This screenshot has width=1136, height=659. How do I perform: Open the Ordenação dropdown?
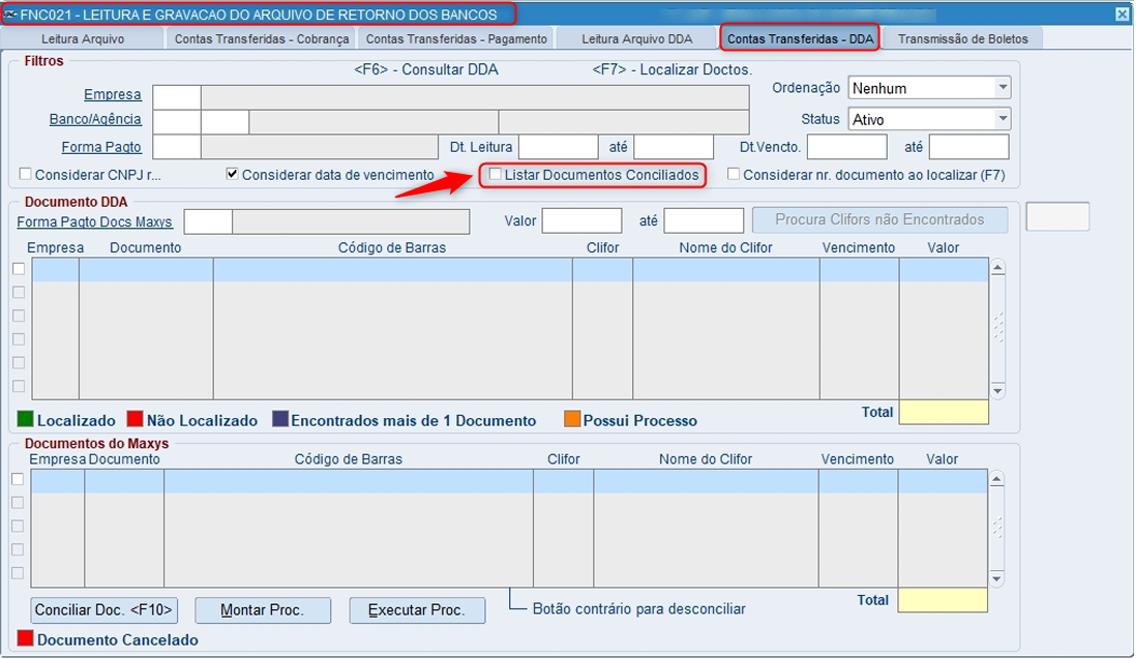pos(1003,88)
